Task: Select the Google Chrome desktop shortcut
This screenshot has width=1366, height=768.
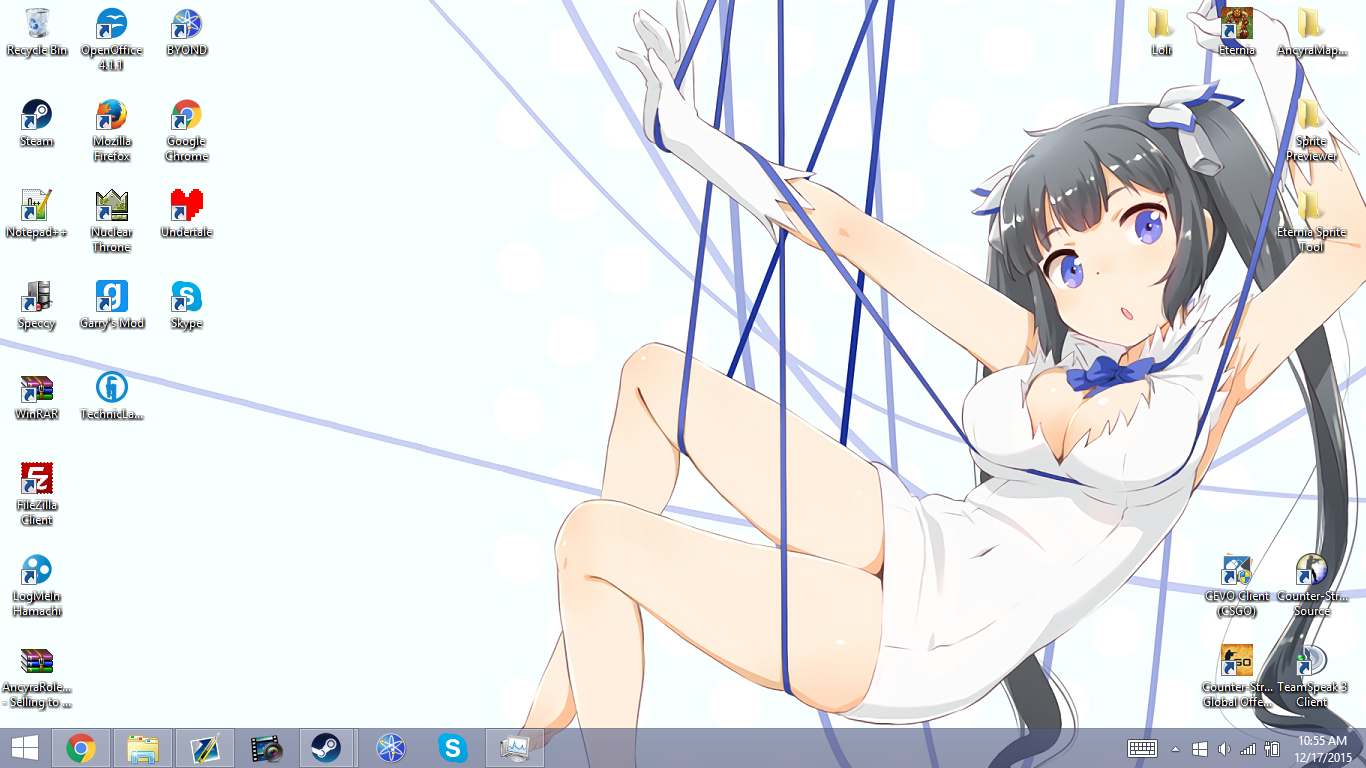Action: [x=187, y=130]
